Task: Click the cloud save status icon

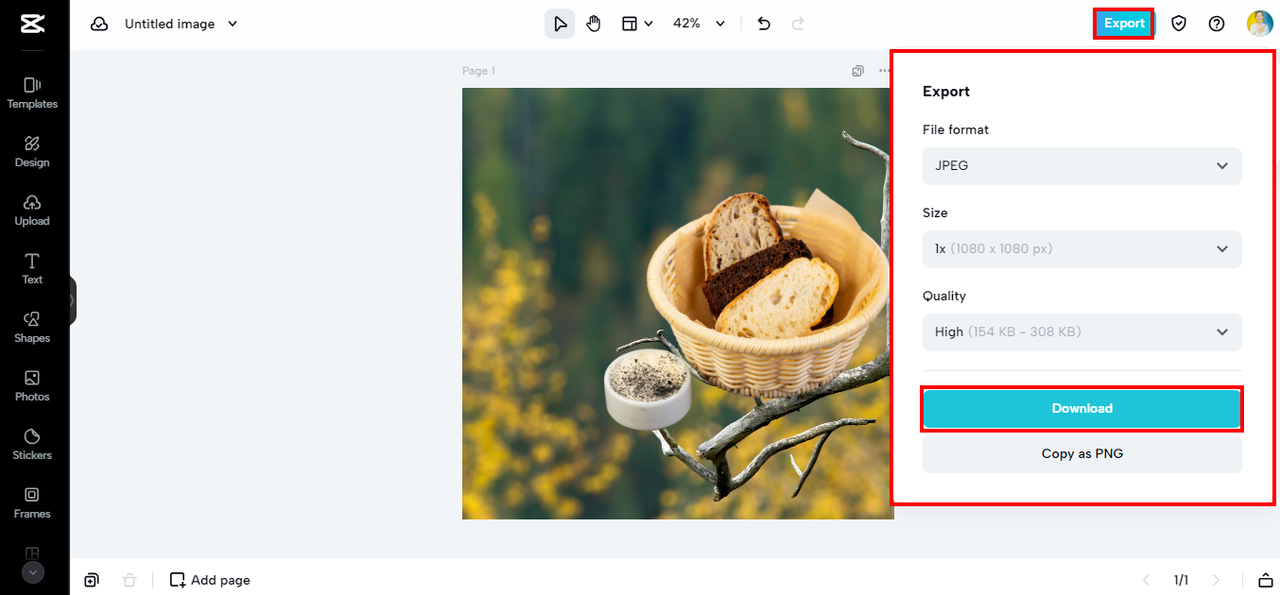Action: (99, 24)
